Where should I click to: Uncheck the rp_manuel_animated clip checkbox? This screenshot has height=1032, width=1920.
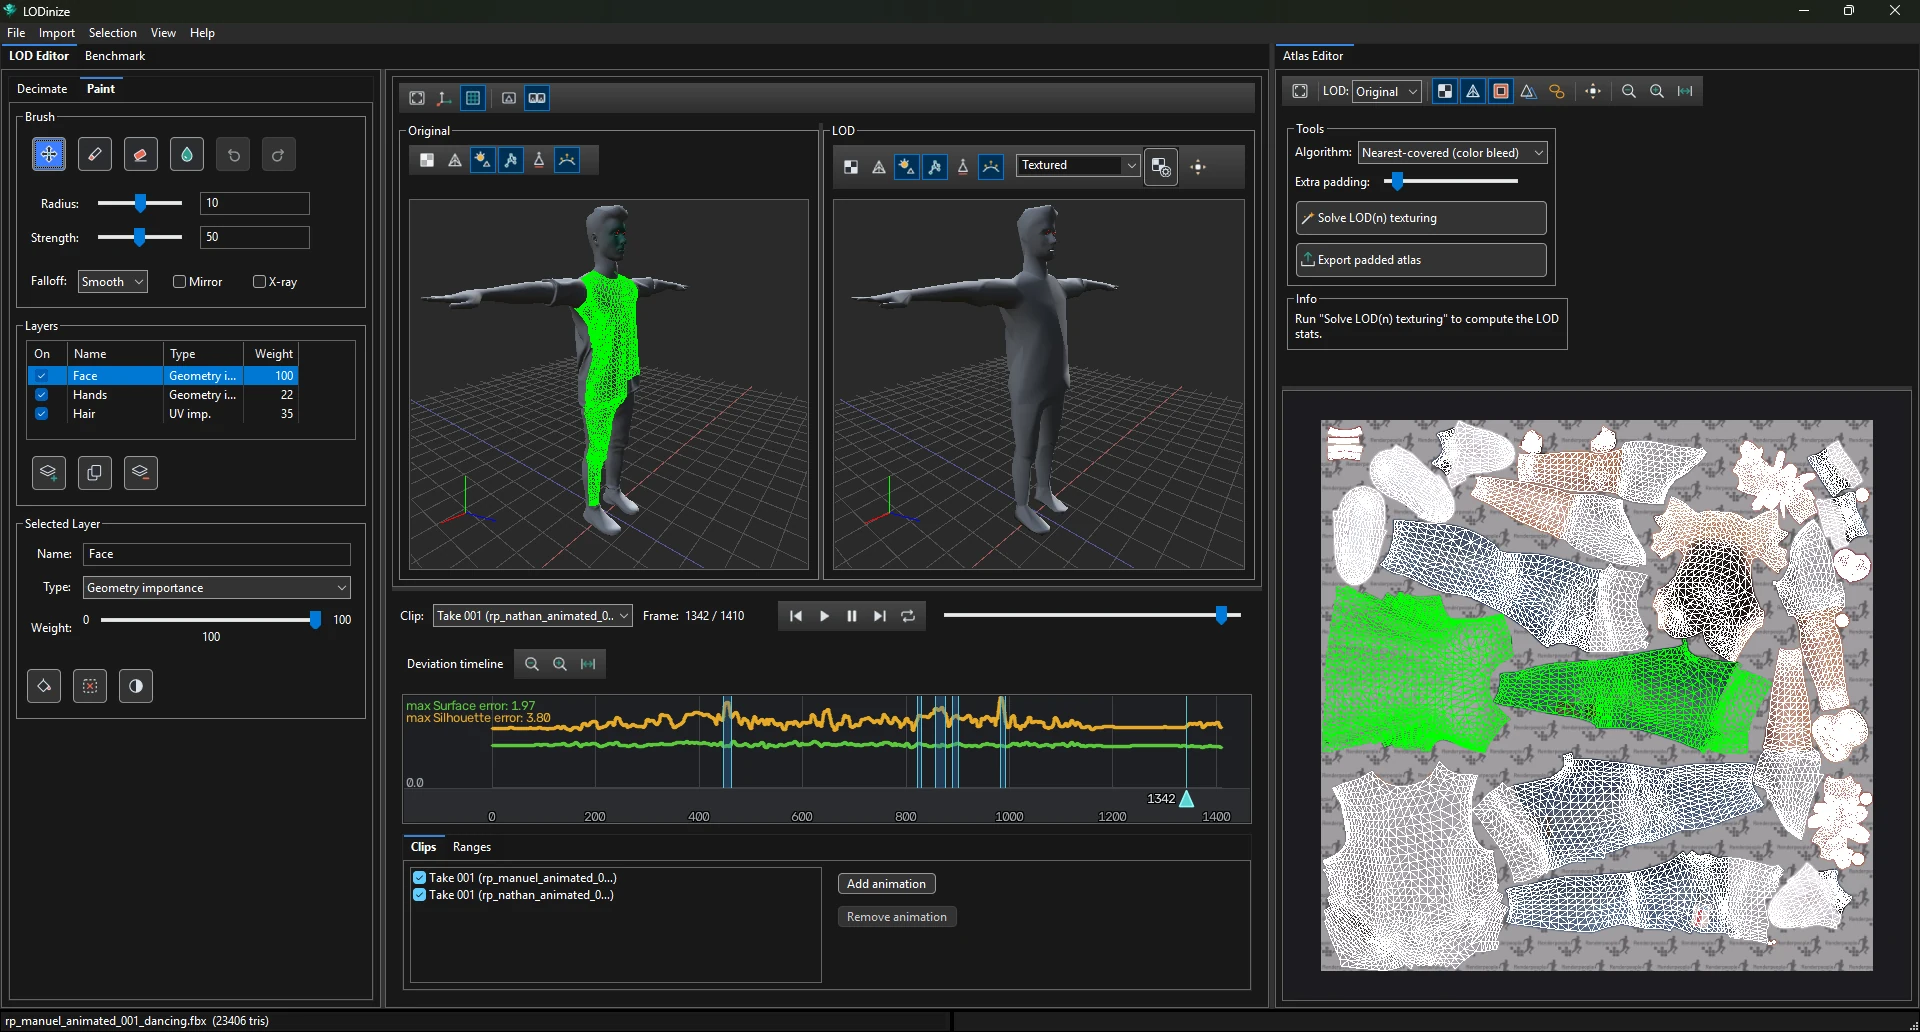pos(420,878)
